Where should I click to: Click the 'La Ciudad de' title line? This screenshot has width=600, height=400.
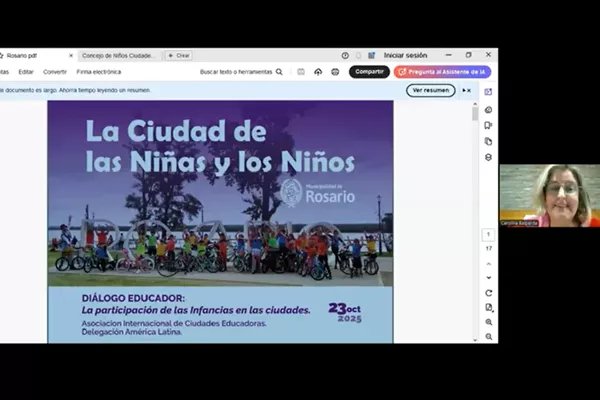pos(176,131)
